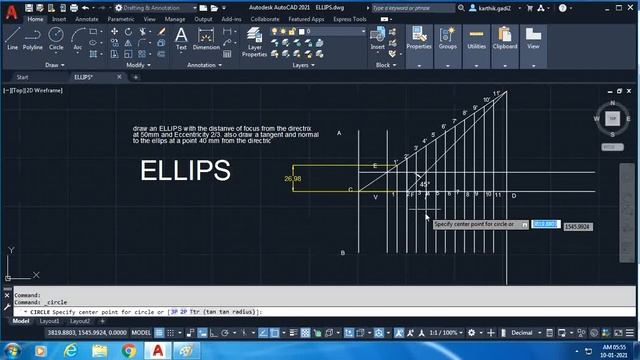Expand the Annotation panel
This screenshot has height=360, width=640.
click(x=204, y=65)
